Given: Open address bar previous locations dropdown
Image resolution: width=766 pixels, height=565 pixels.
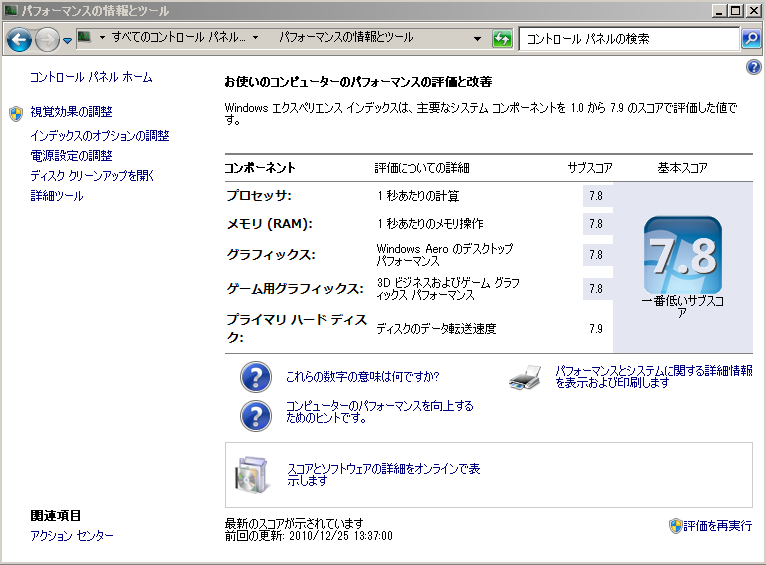Looking at the screenshot, I should pos(477,39).
